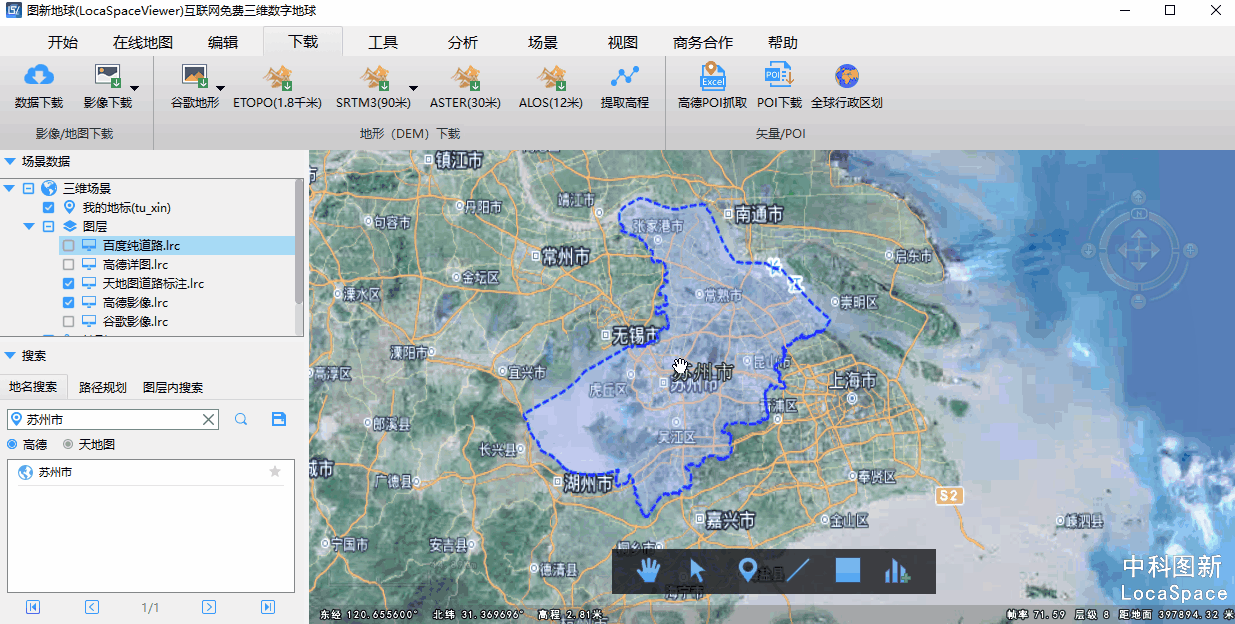1235x624 pixels.
Task: Select the arrow pick tool on the map toolbar
Action: 697,571
